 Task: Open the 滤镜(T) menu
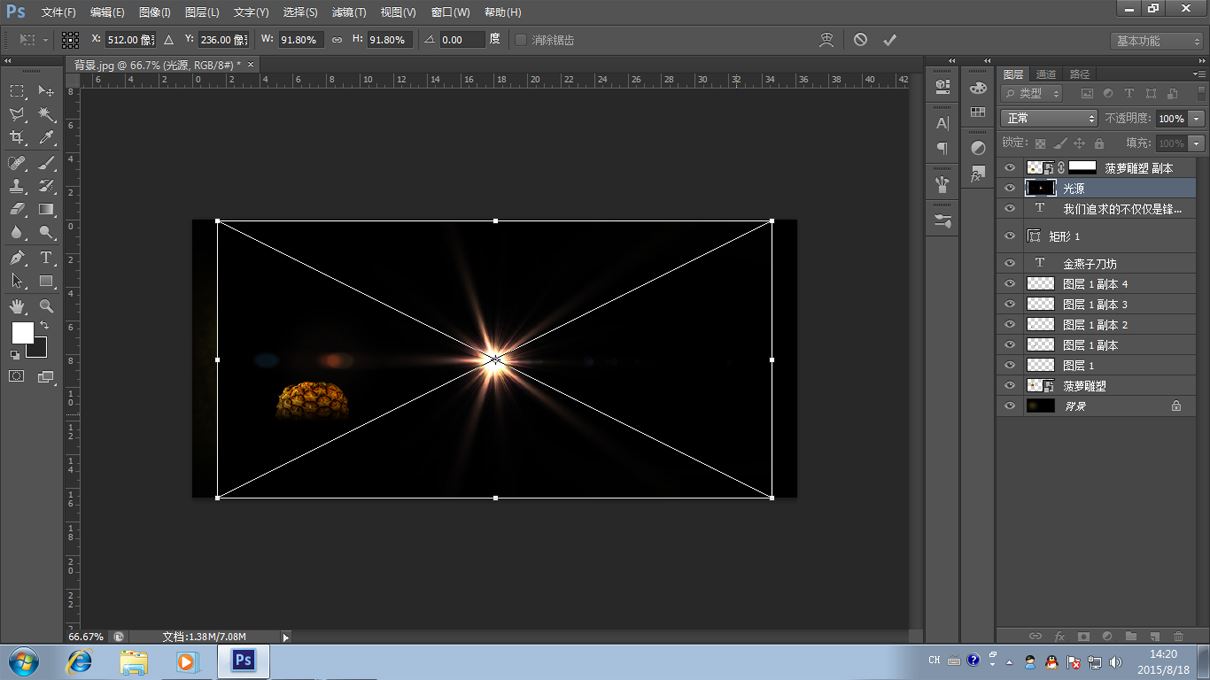(348, 12)
